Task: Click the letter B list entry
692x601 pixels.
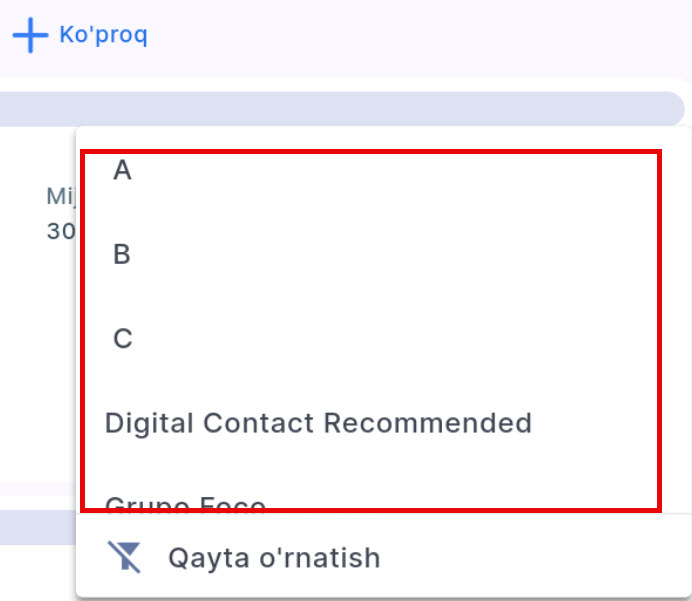Action: (122, 255)
